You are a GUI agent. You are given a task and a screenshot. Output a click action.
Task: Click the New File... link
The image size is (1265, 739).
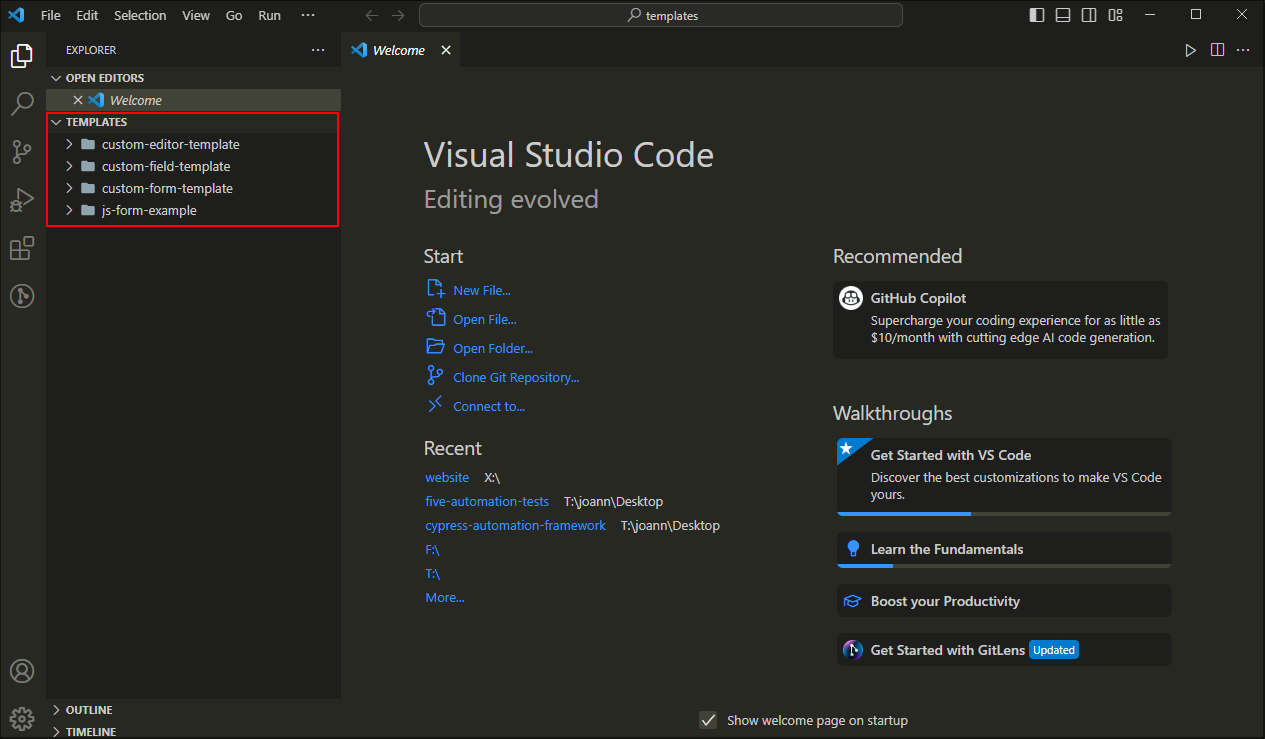[x=482, y=290]
